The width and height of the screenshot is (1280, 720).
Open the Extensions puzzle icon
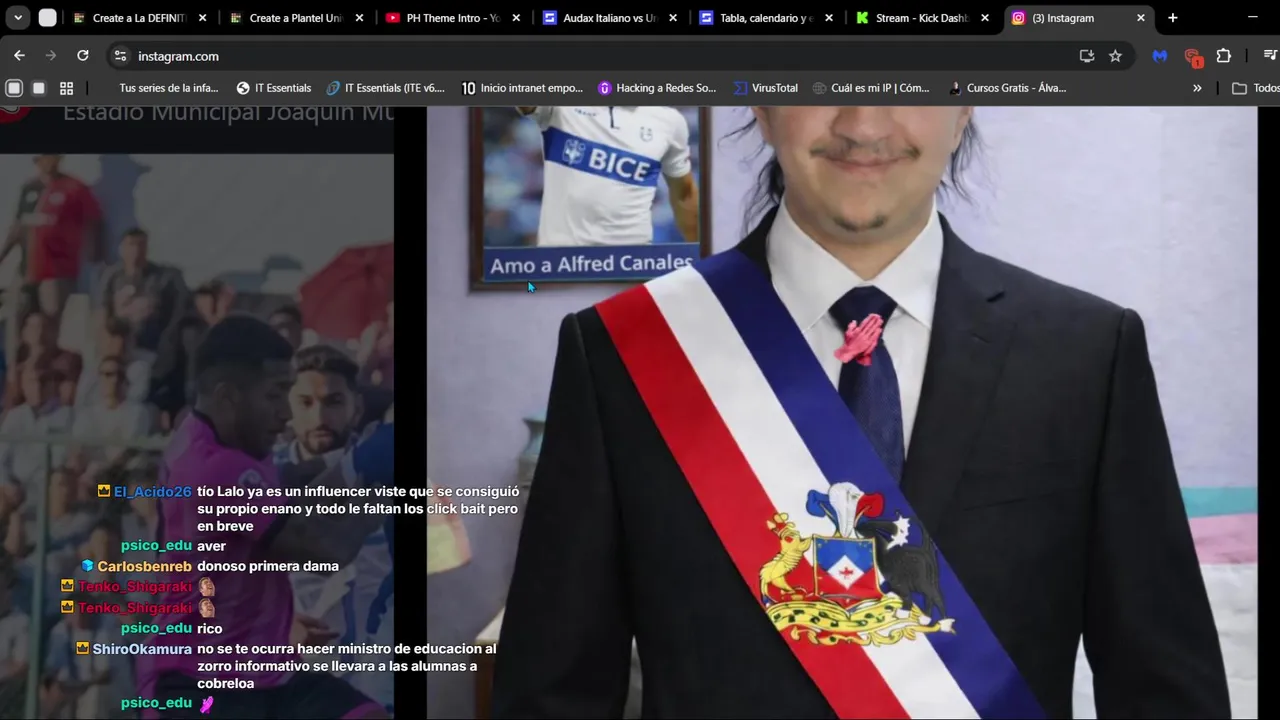pyautogui.click(x=1224, y=56)
